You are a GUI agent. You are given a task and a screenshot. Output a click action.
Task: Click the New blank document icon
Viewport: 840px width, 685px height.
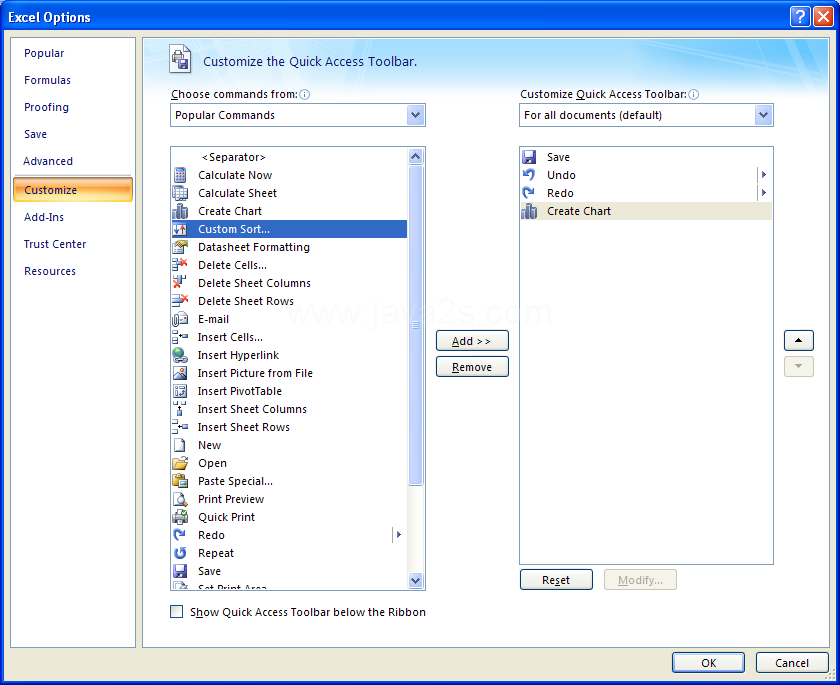point(180,445)
